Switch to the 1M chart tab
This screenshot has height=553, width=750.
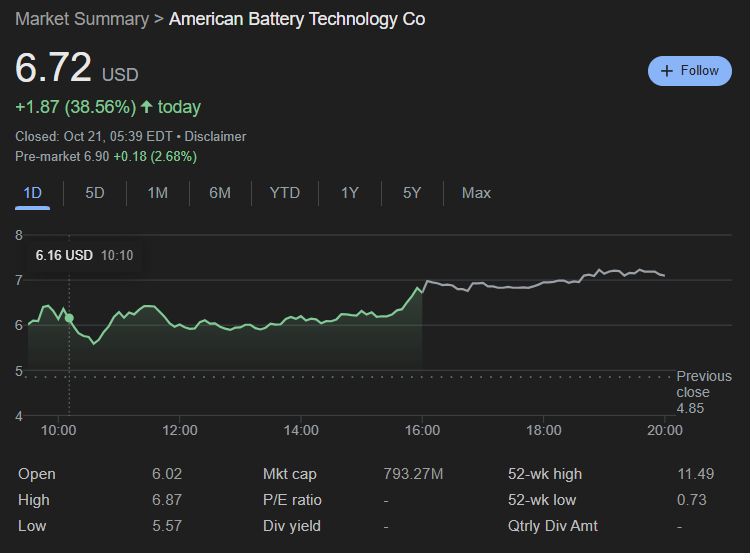(157, 193)
